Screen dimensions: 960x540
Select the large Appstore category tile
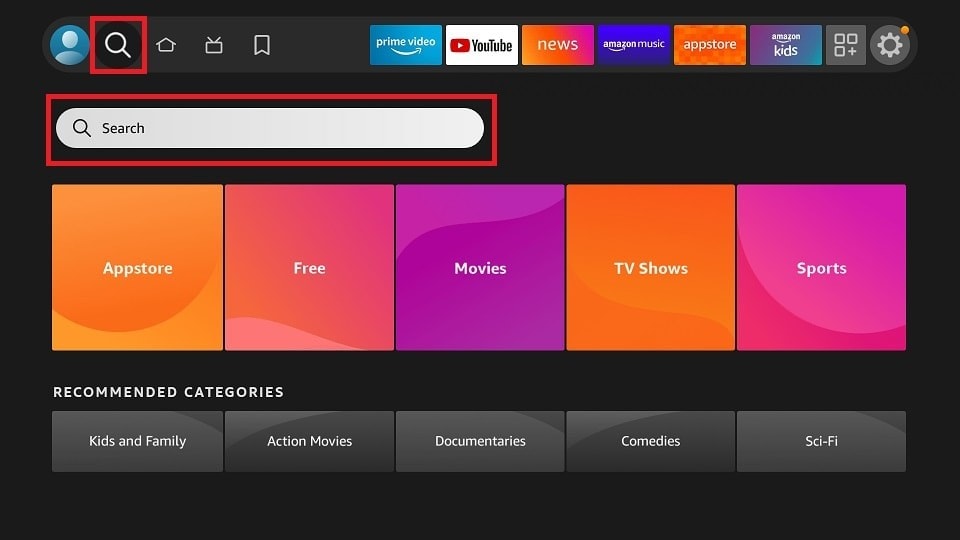(137, 268)
